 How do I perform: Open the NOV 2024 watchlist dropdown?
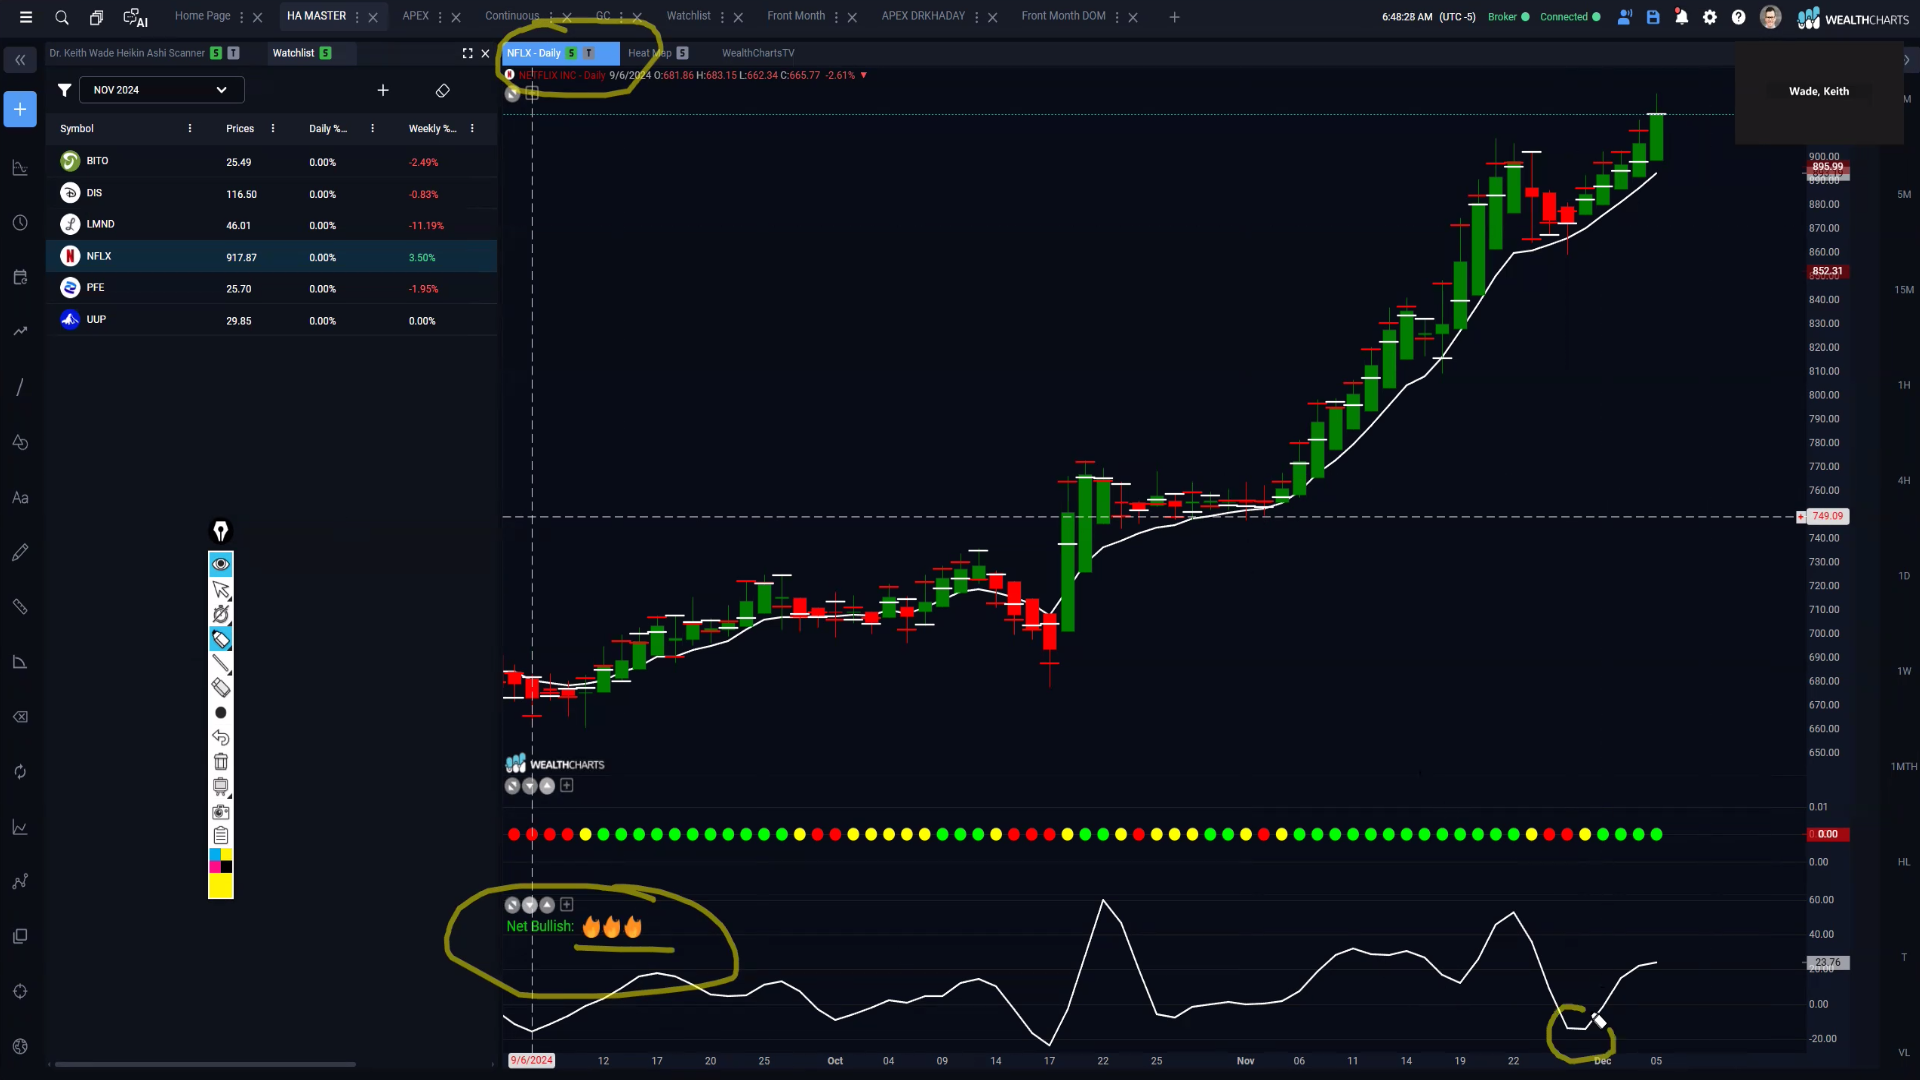(x=161, y=90)
